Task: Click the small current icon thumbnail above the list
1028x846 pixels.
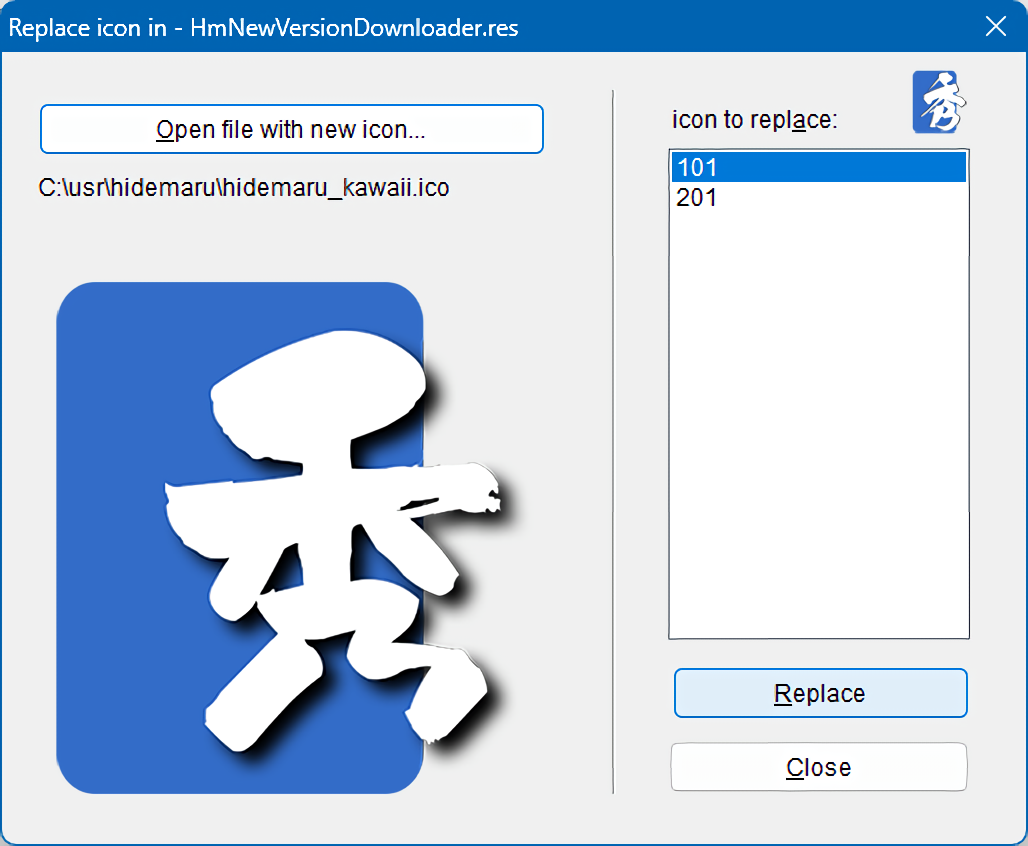Action: pos(940,102)
